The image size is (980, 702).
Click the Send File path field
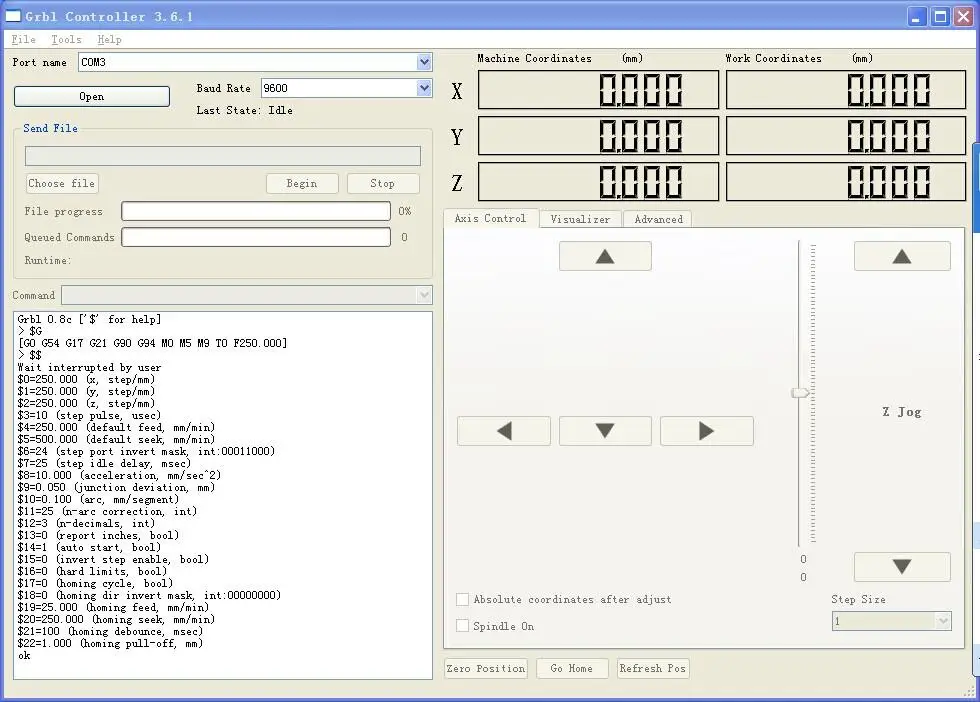222,156
